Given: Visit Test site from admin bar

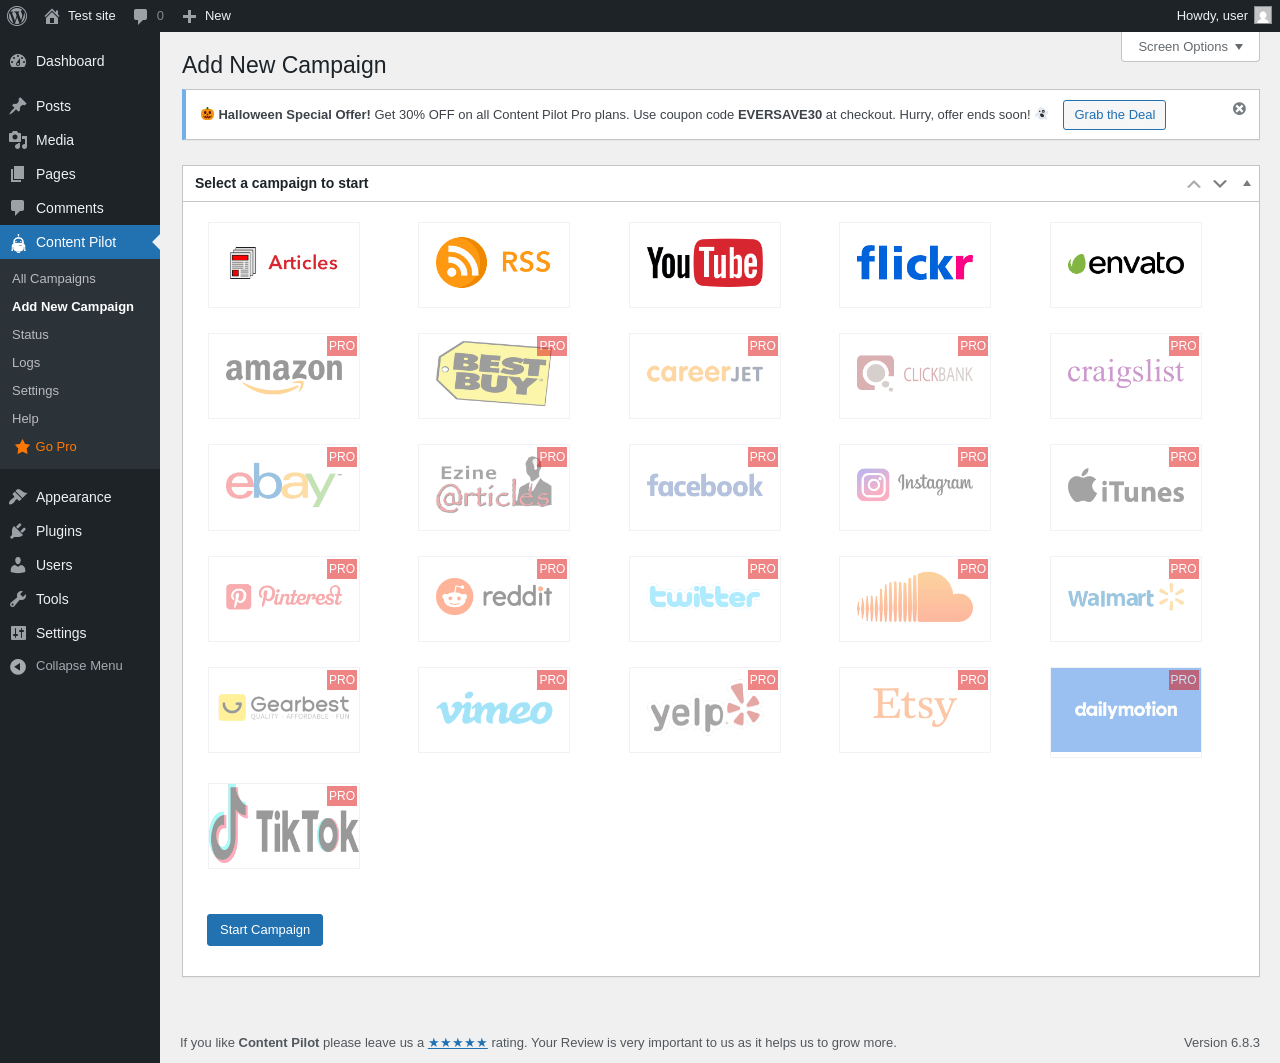Looking at the screenshot, I should coord(80,16).
